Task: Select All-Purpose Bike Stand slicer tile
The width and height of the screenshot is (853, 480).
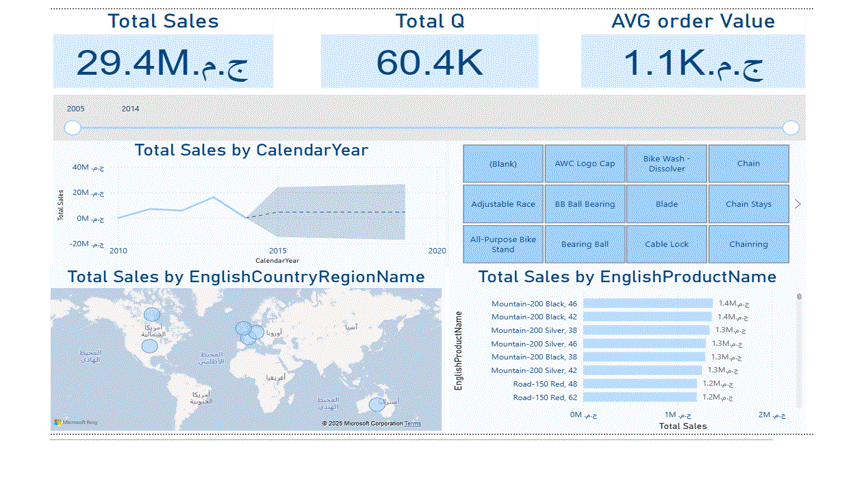Action: tap(503, 244)
